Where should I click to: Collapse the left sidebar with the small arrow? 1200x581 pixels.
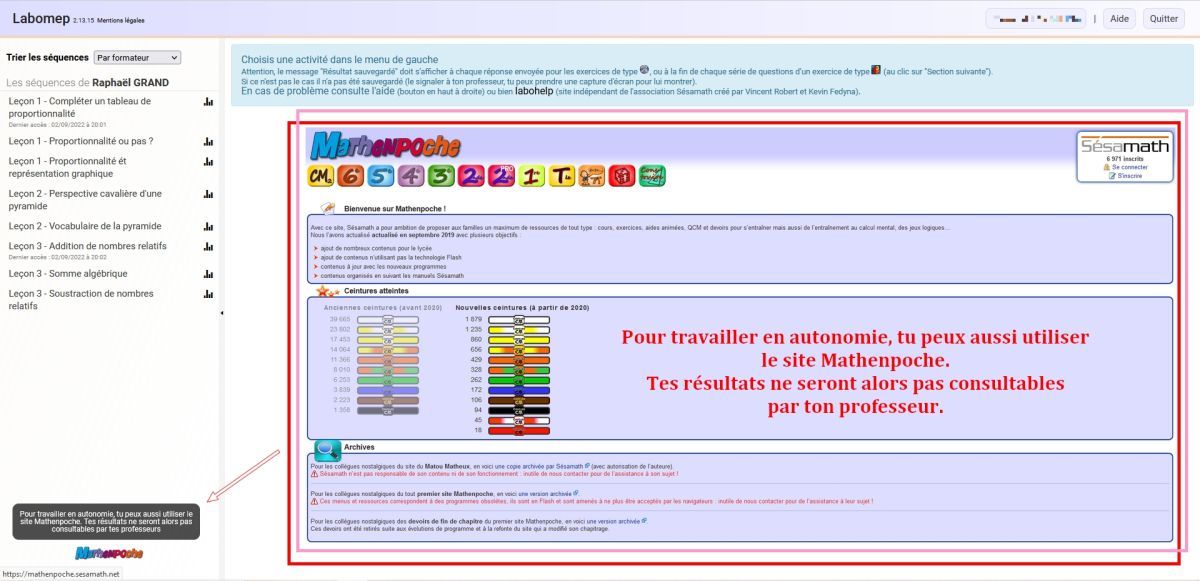(222, 313)
